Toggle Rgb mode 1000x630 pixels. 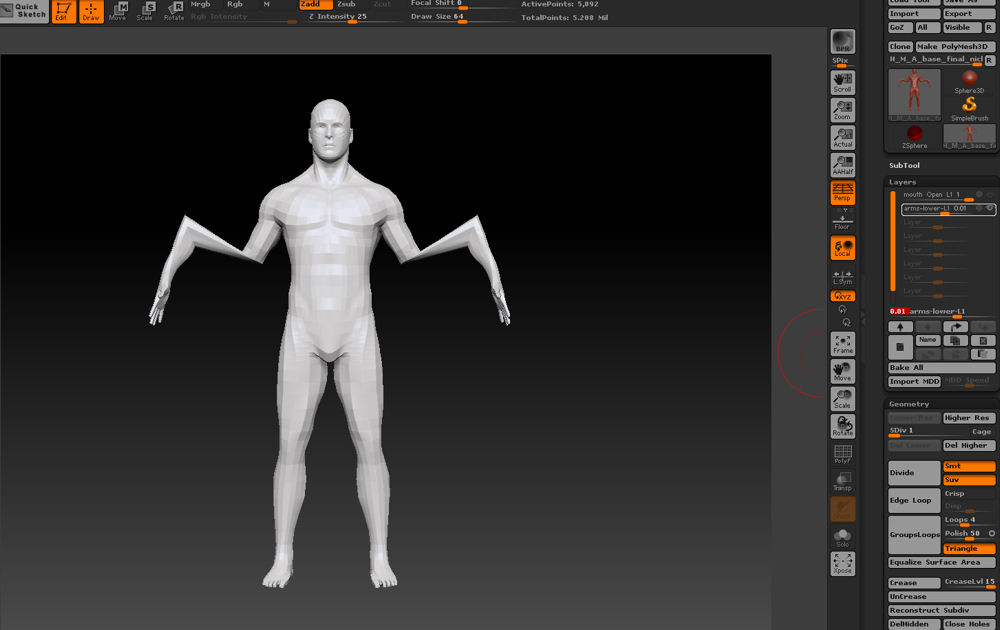tap(235, 4)
